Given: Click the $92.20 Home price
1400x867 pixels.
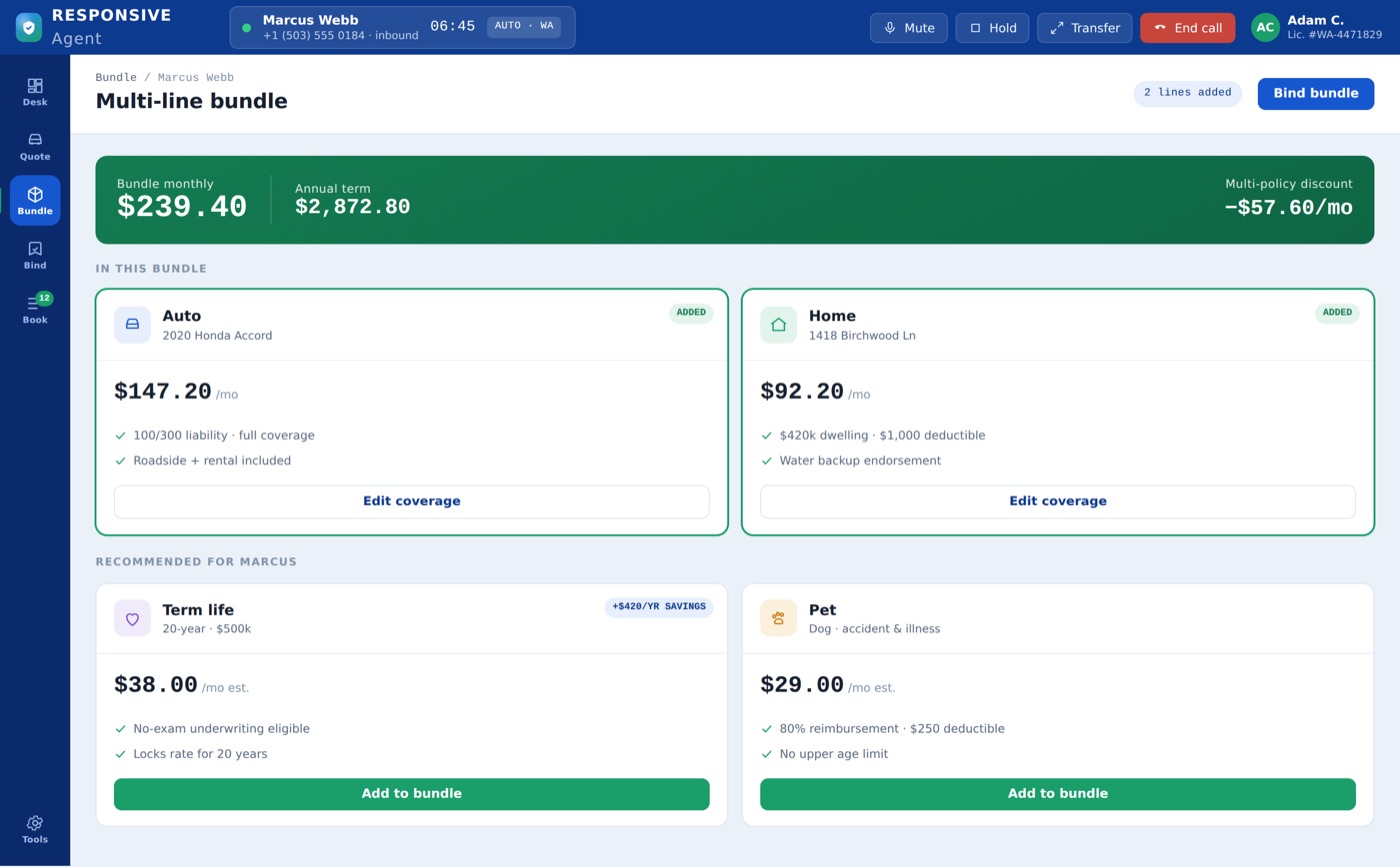Looking at the screenshot, I should point(802,391).
